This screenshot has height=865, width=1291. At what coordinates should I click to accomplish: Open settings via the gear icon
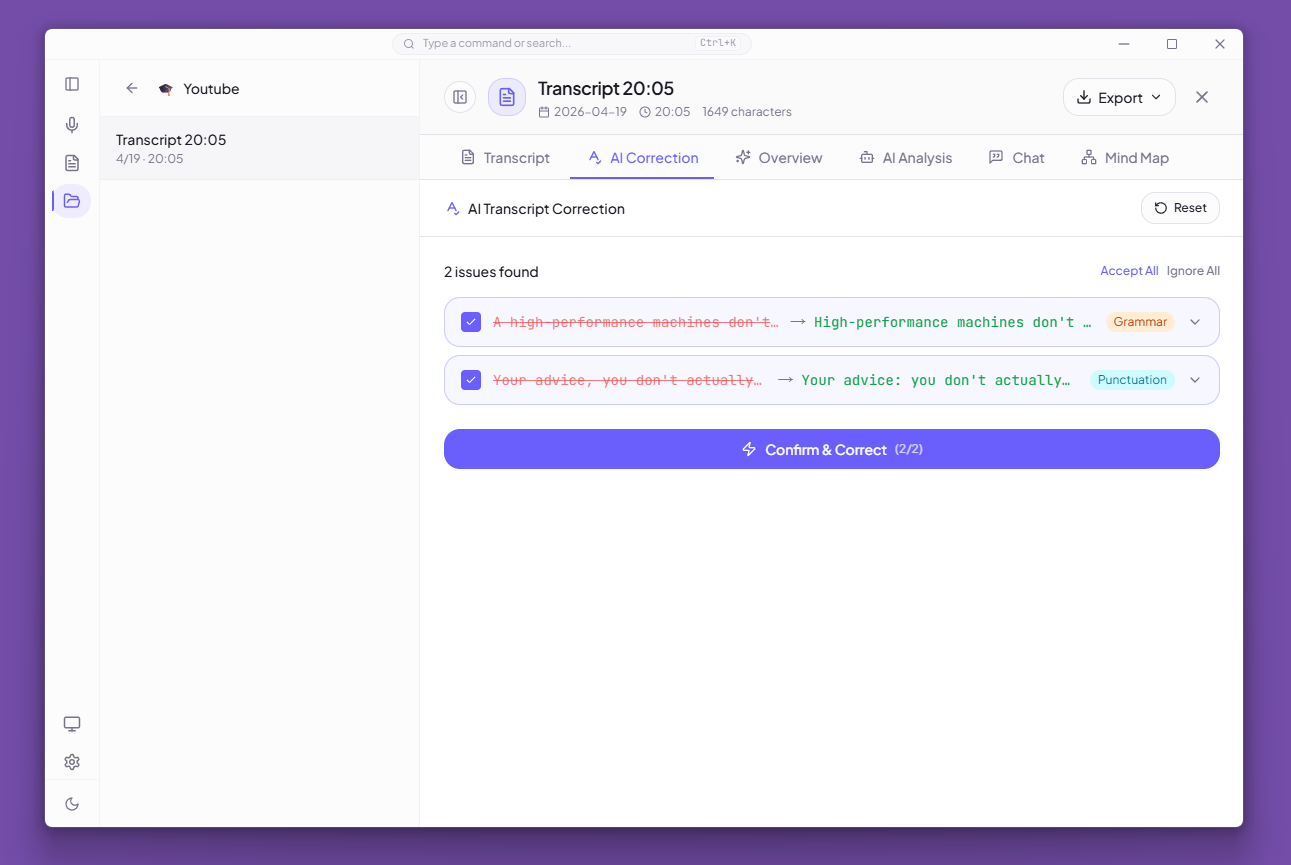click(72, 762)
